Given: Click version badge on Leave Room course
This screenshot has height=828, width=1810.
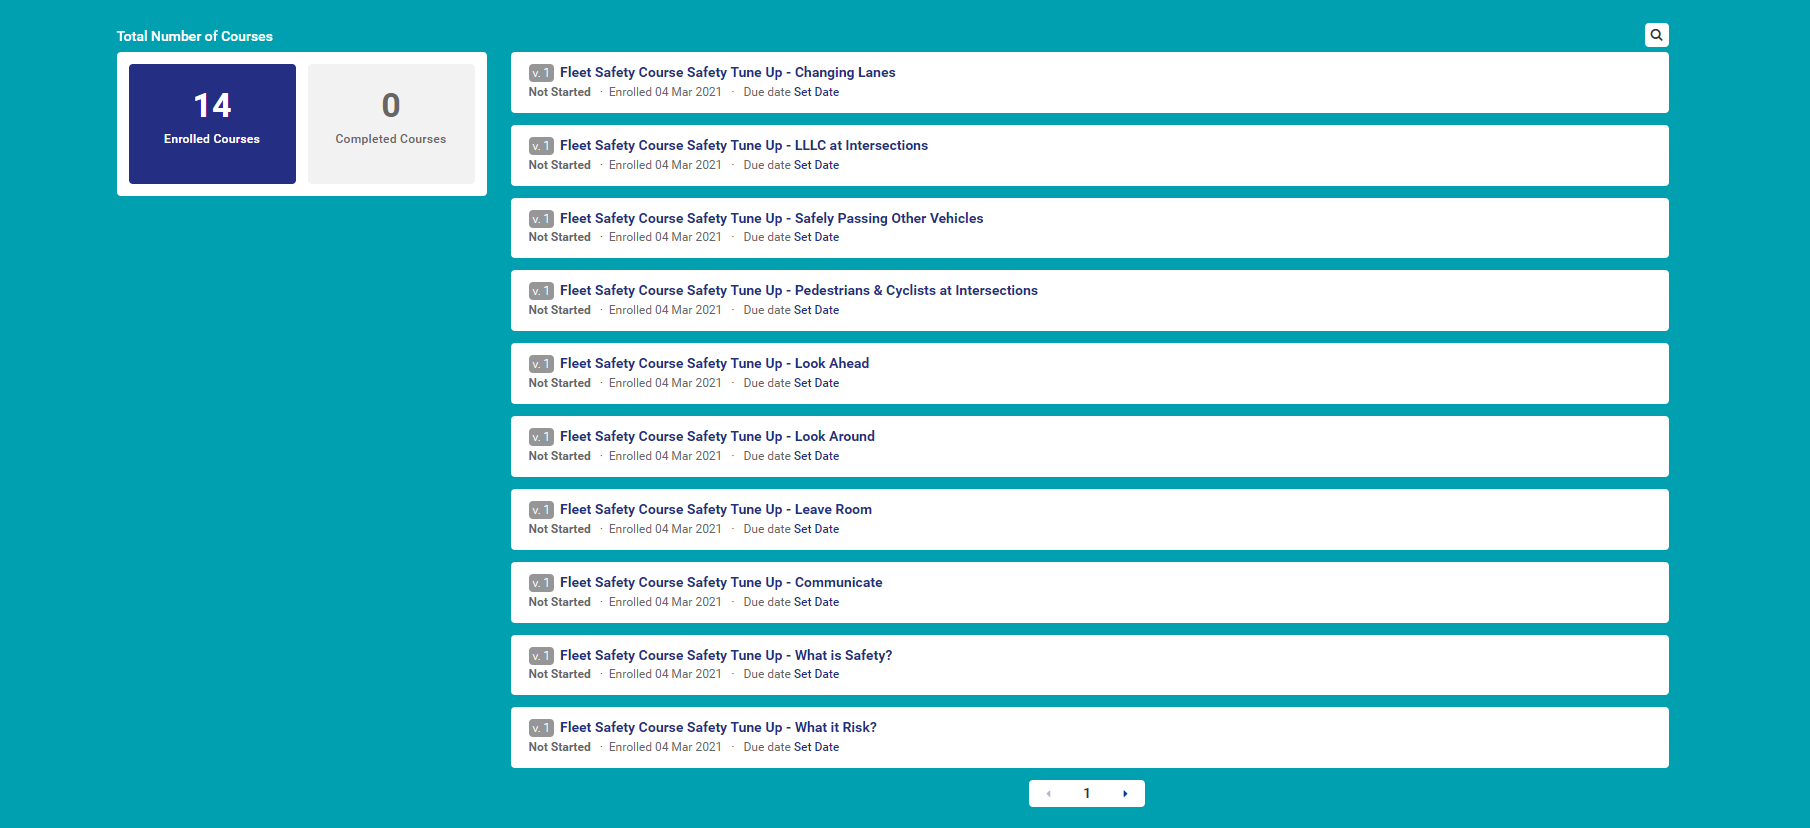Looking at the screenshot, I should coord(541,510).
